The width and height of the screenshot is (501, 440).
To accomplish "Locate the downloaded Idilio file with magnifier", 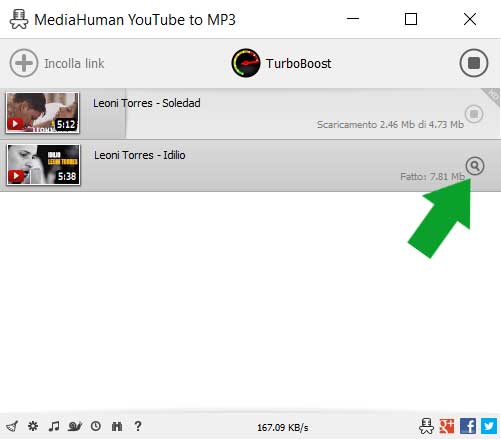I will point(475,166).
